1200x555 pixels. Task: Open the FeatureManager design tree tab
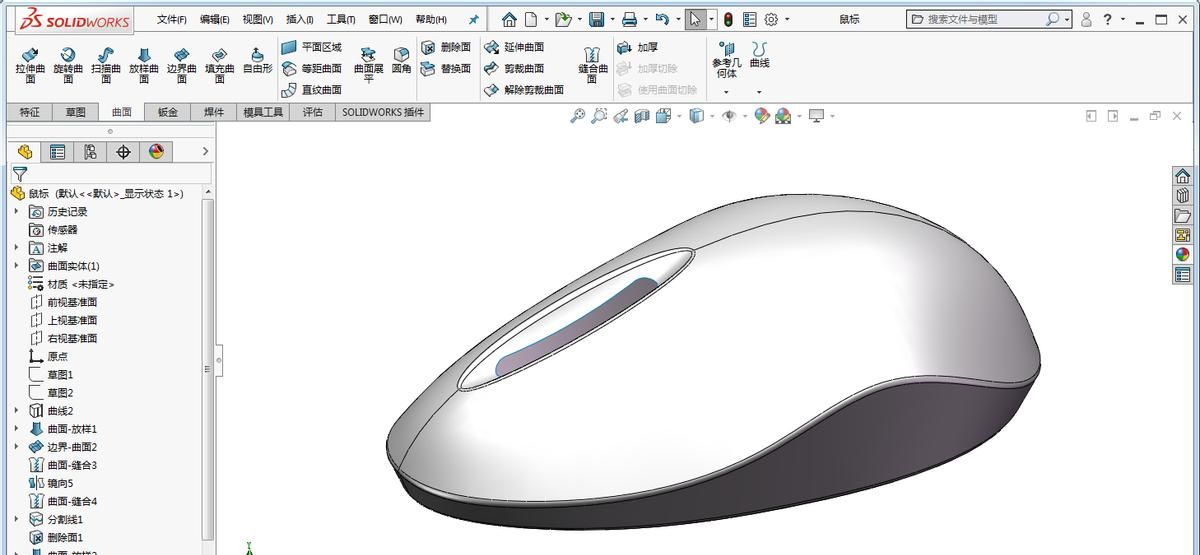[x=25, y=152]
